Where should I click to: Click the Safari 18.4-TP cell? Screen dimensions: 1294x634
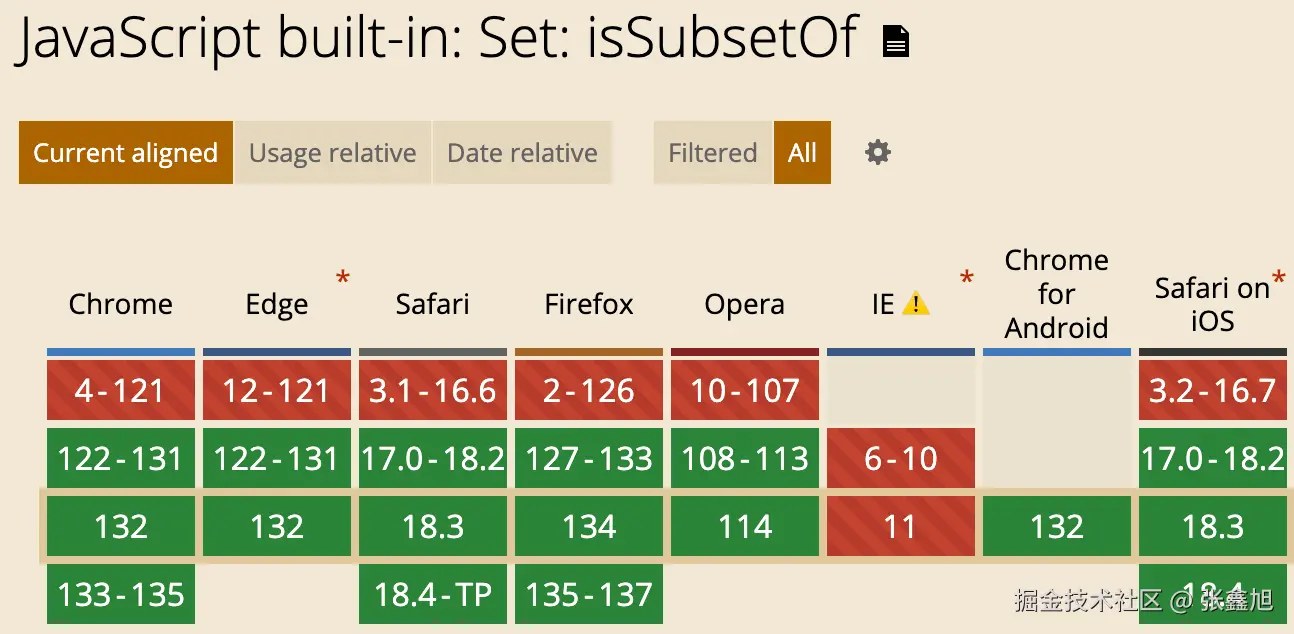[x=433, y=594]
